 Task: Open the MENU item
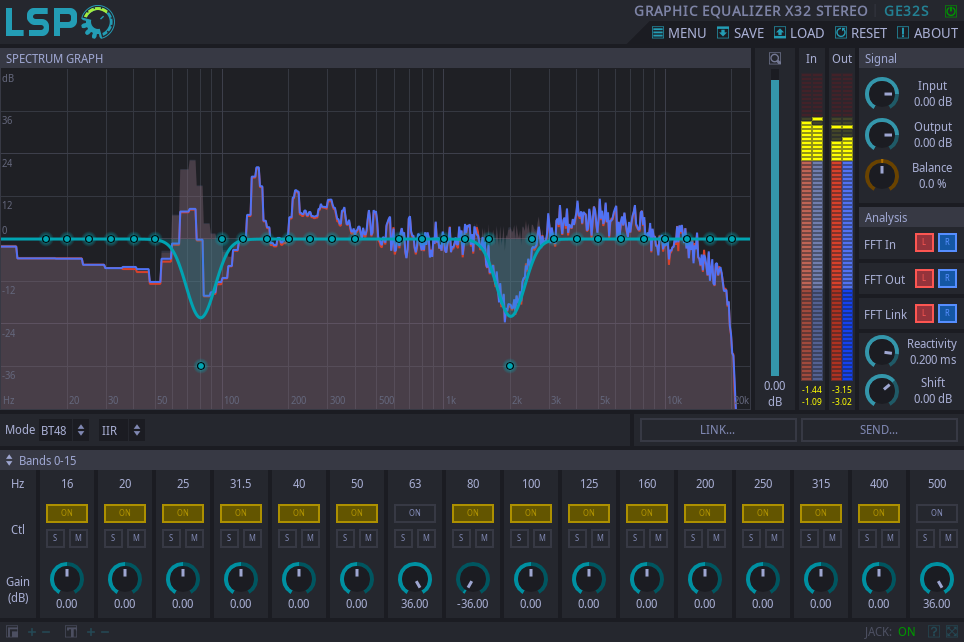pos(679,33)
